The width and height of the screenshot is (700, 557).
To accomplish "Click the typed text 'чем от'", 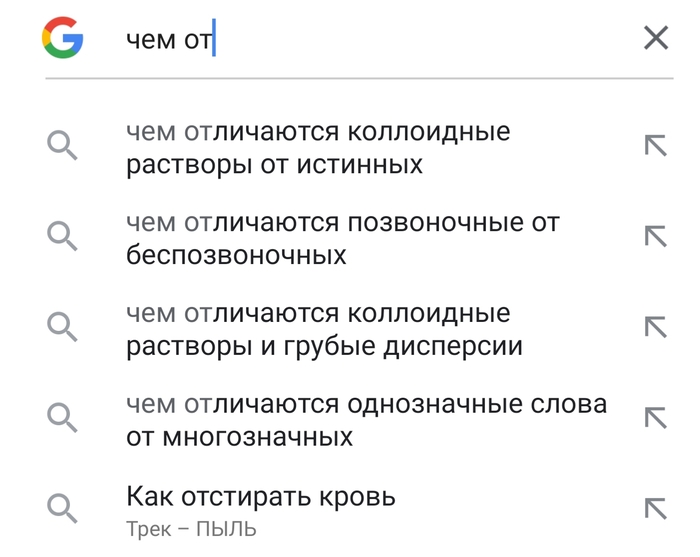I will [168, 40].
